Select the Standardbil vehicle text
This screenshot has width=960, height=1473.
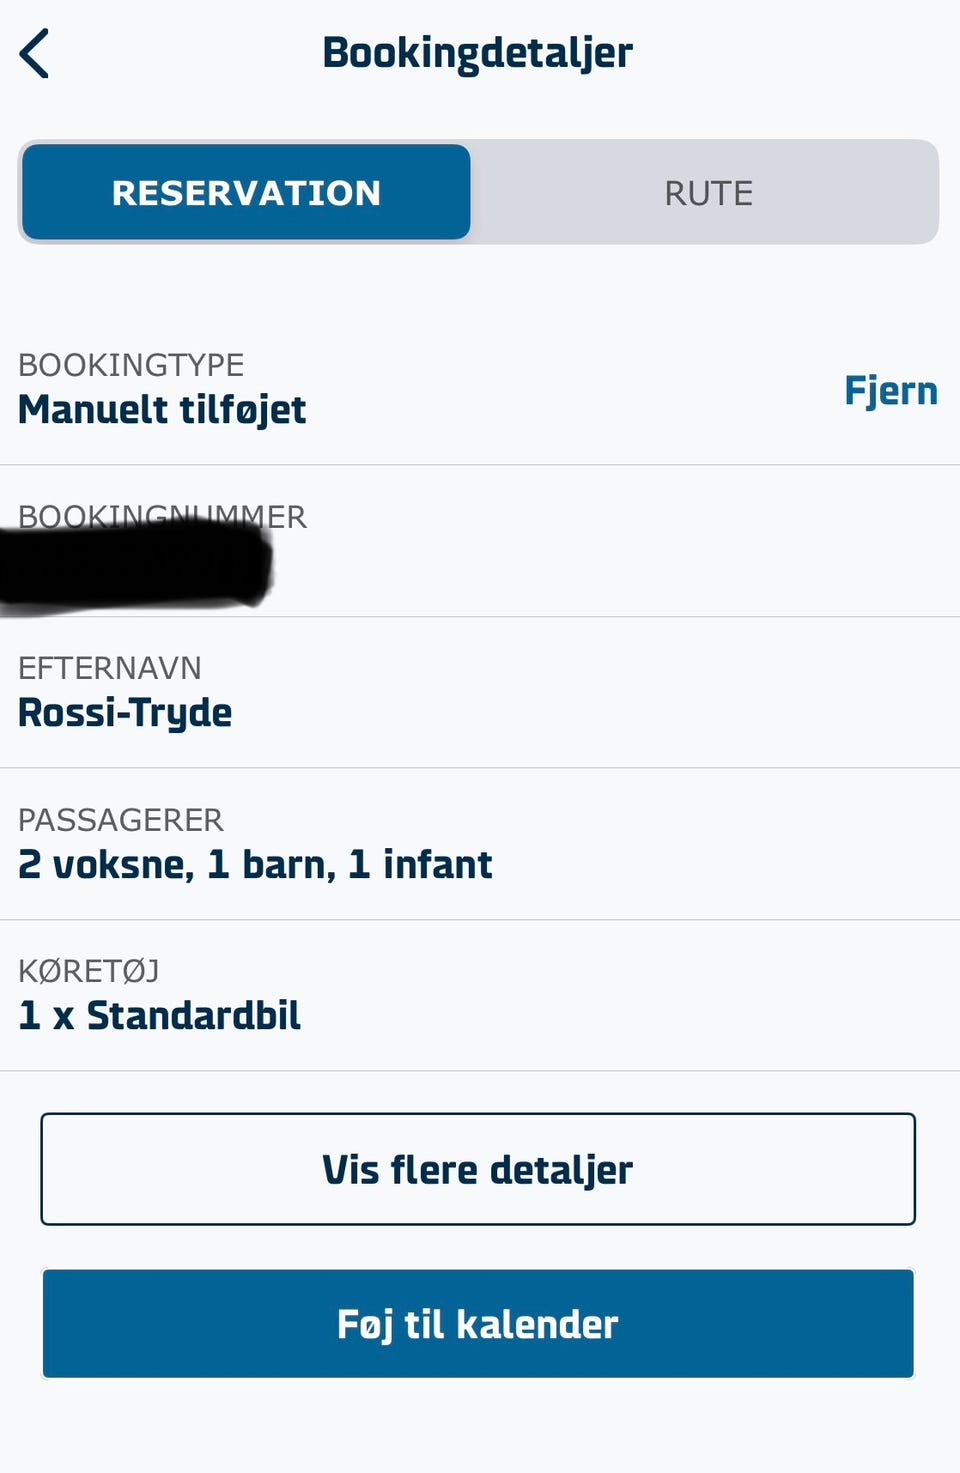(x=193, y=1016)
